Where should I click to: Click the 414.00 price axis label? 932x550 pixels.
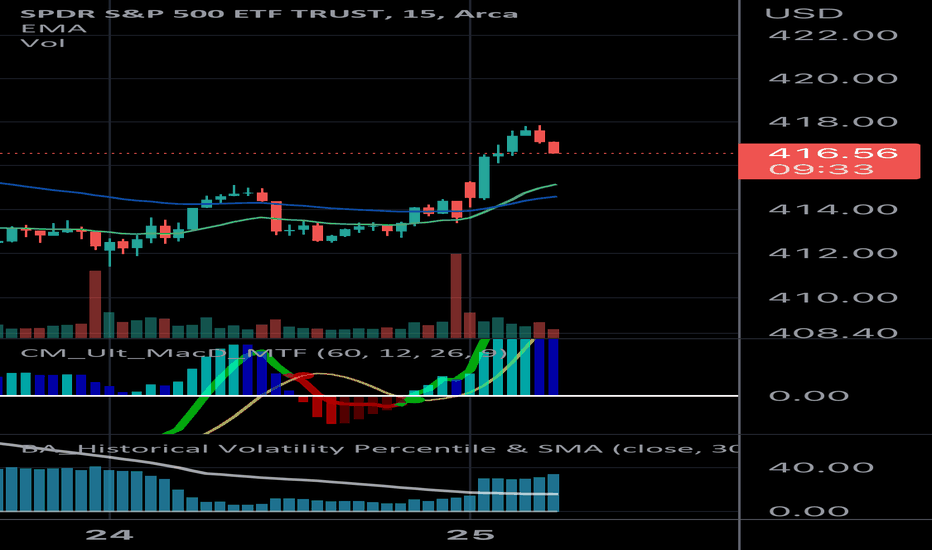pos(833,209)
